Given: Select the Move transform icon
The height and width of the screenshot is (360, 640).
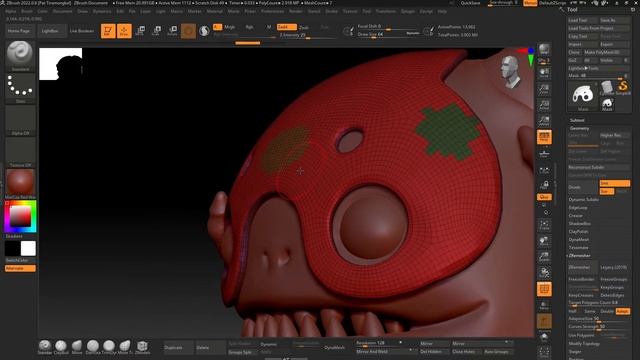Looking at the screenshot, I should point(140,31).
